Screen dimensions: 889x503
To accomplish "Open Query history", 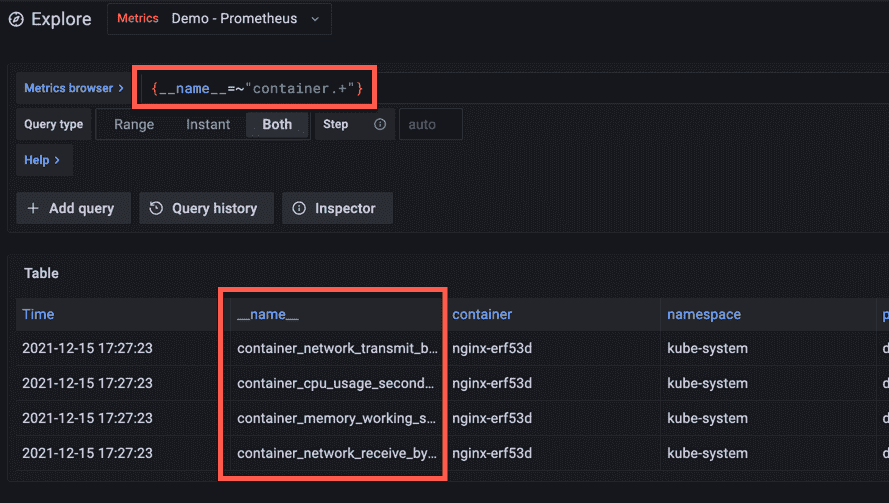I will [206, 208].
